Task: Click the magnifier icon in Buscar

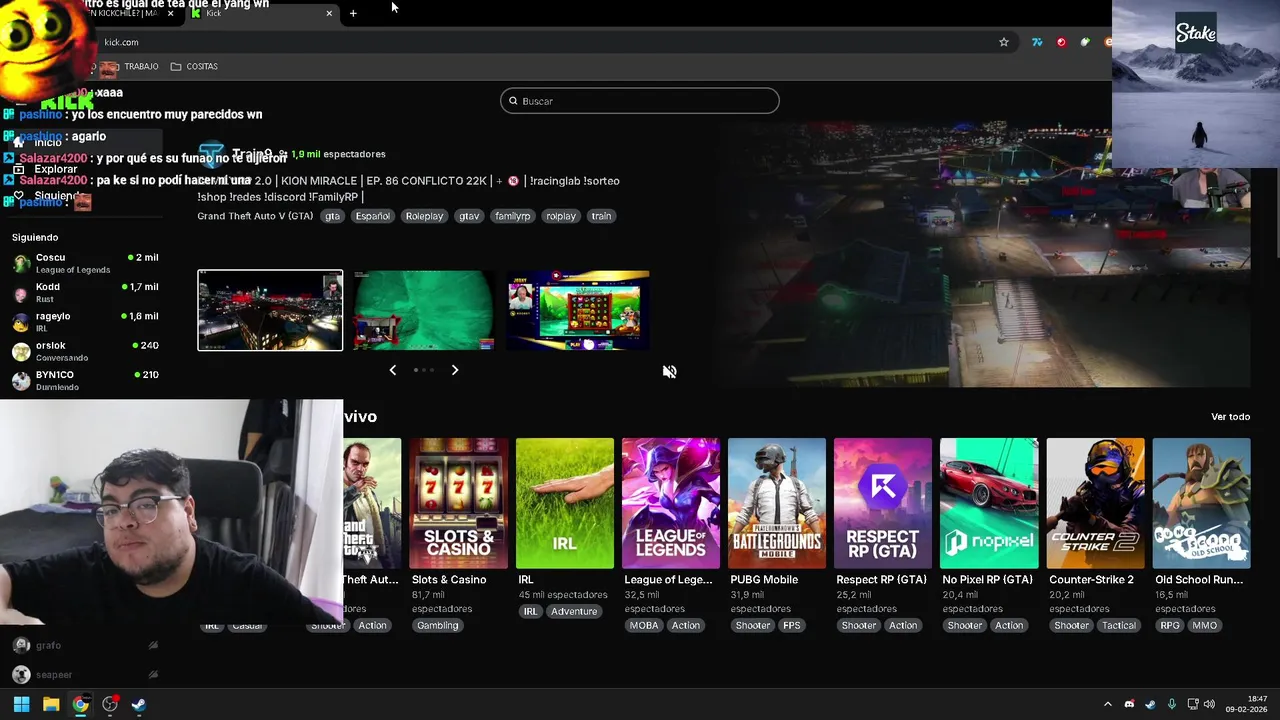Action: 513,101
